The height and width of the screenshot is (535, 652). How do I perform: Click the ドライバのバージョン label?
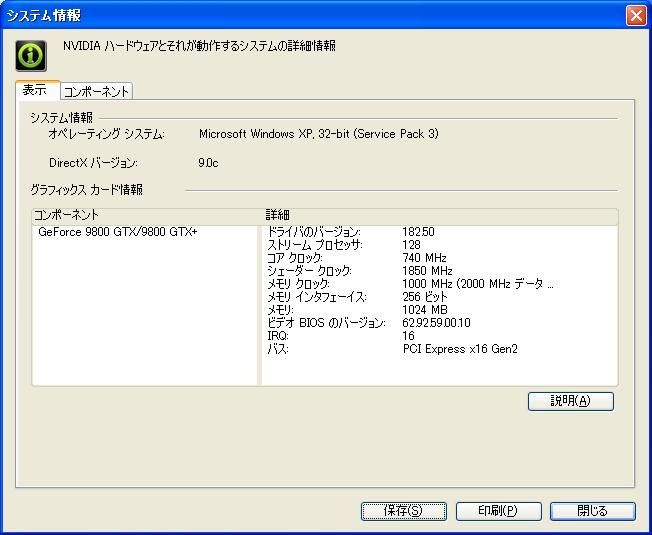[314, 232]
